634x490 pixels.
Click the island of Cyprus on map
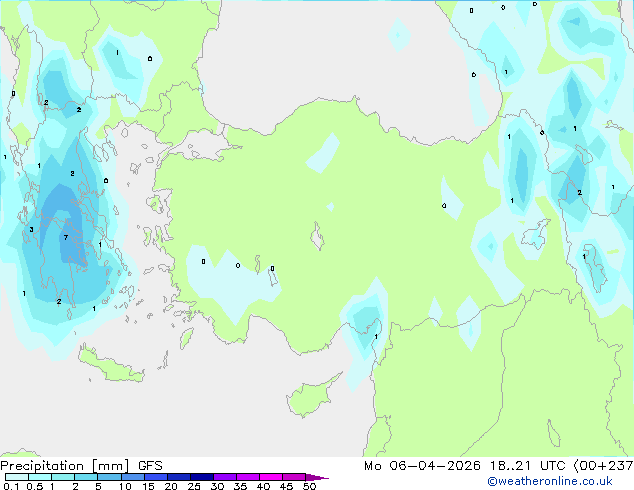[x=311, y=396]
